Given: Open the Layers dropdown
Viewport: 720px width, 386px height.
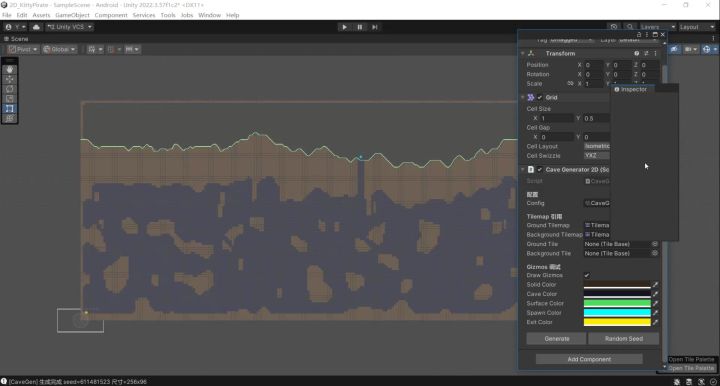Looking at the screenshot, I should click(x=658, y=27).
